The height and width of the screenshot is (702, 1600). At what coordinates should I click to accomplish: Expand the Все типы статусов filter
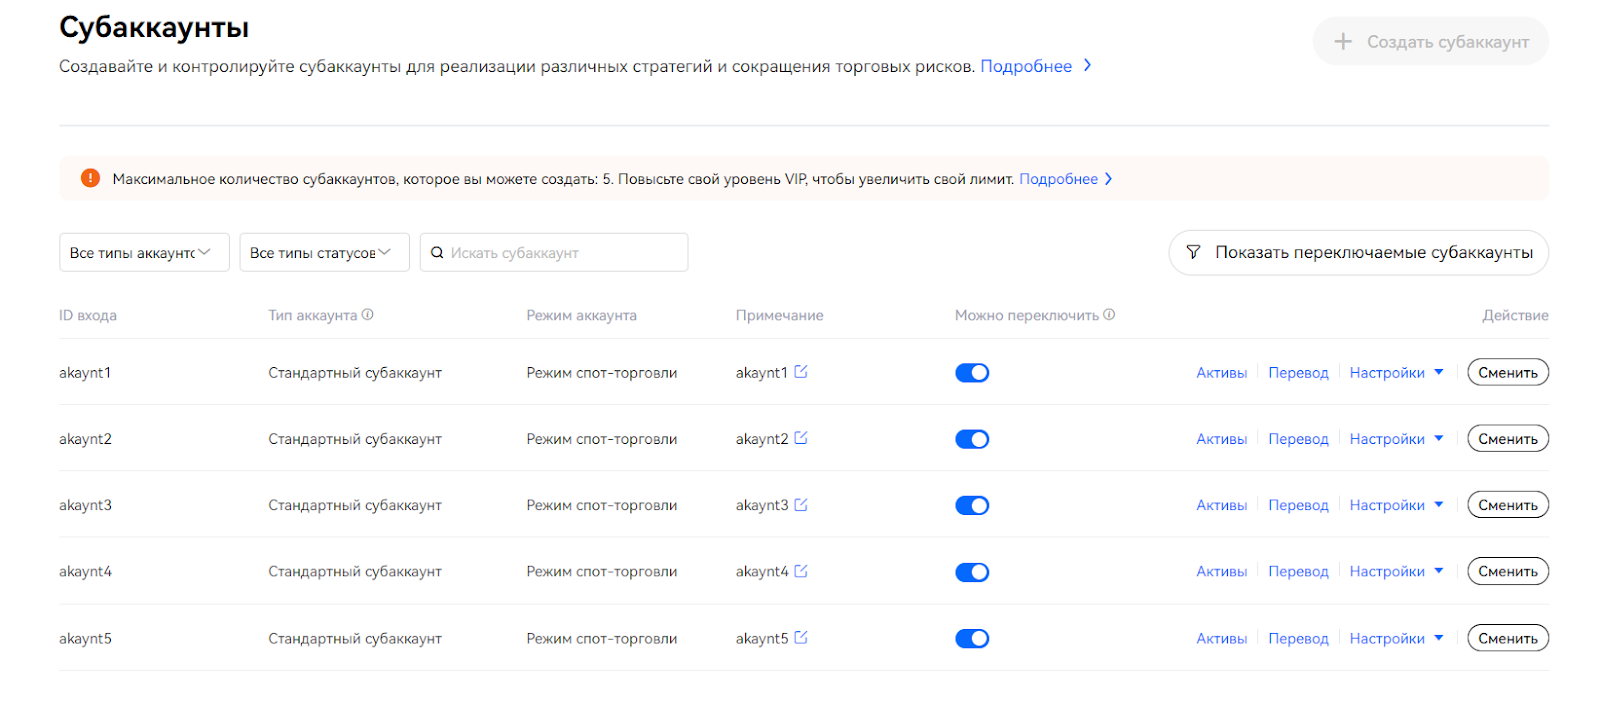click(x=324, y=252)
